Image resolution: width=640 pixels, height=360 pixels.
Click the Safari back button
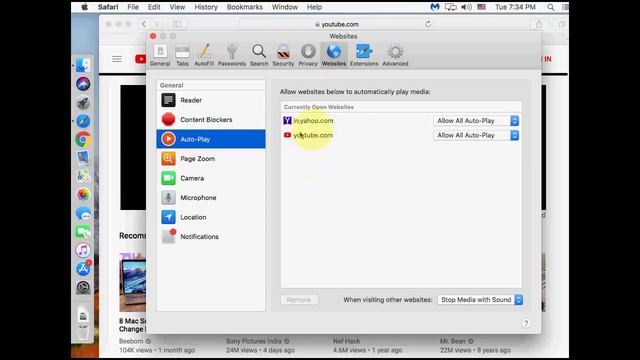[x=144, y=24]
